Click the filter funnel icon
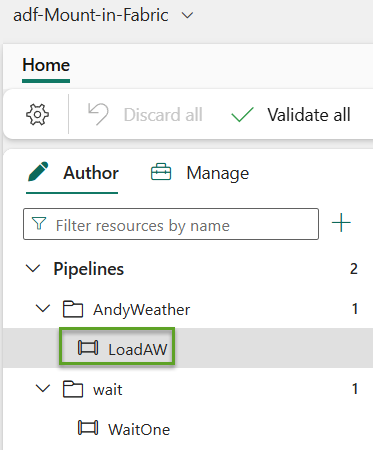Image resolution: width=373 pixels, height=450 pixels. [x=39, y=224]
